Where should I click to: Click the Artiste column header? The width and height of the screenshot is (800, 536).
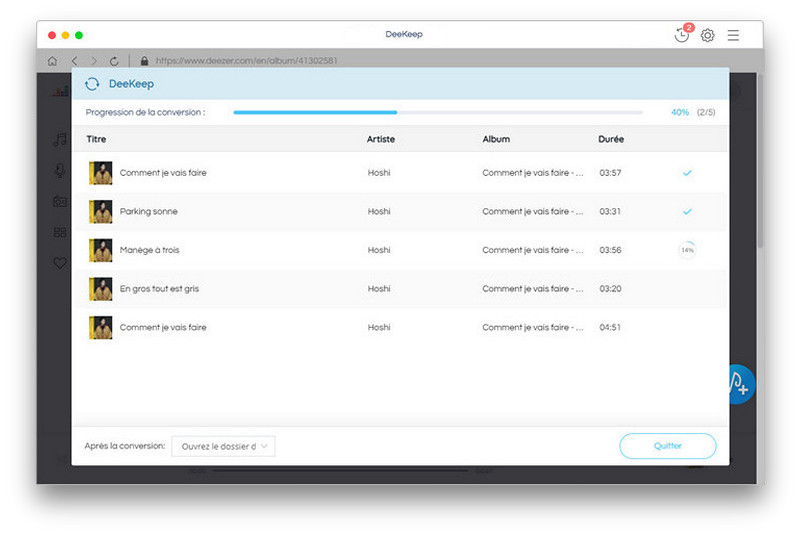381,139
